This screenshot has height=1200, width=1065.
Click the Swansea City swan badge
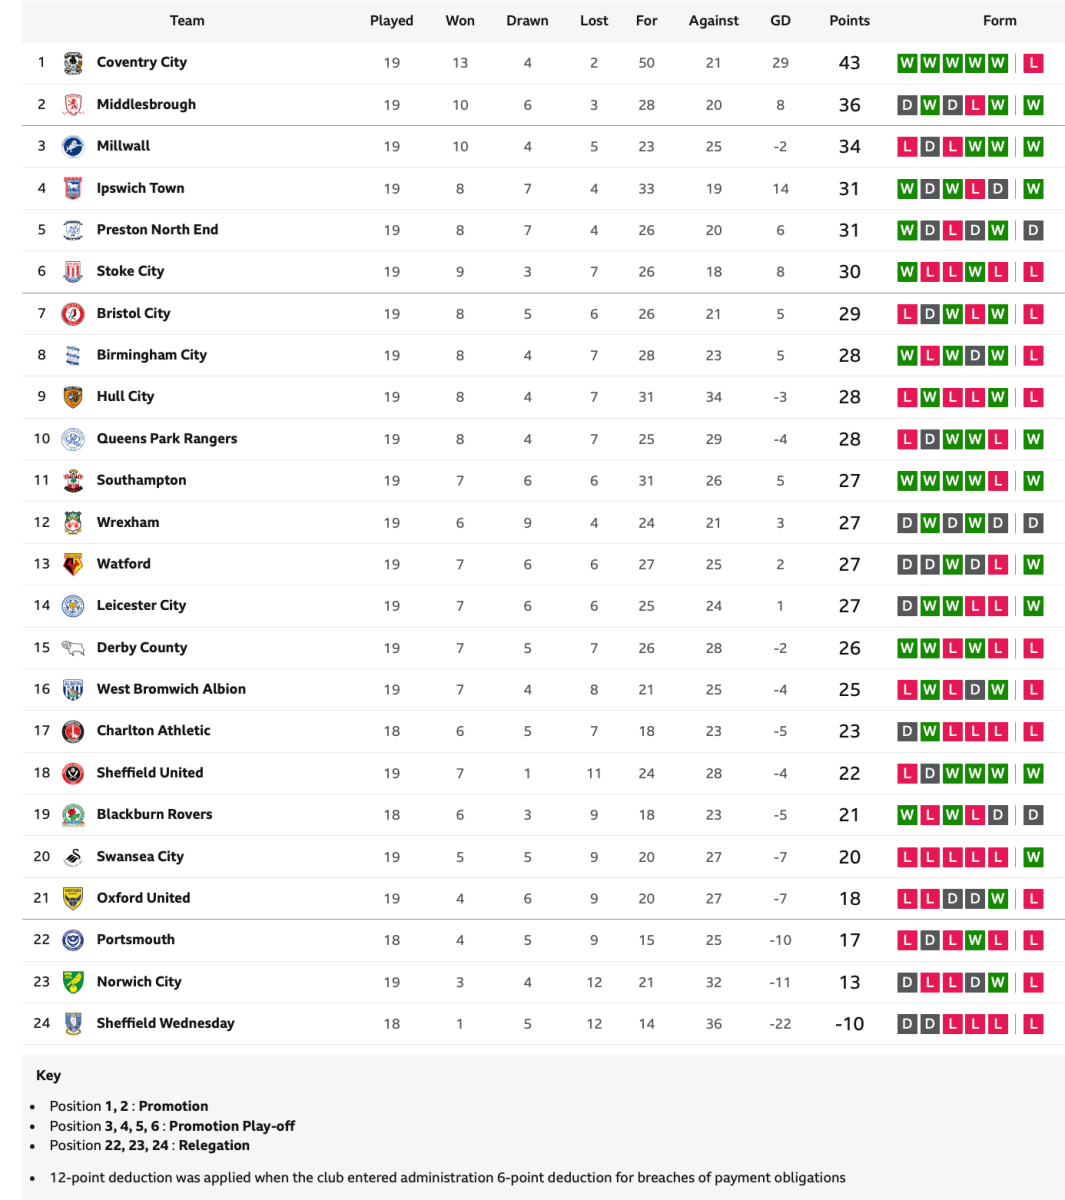pos(73,857)
